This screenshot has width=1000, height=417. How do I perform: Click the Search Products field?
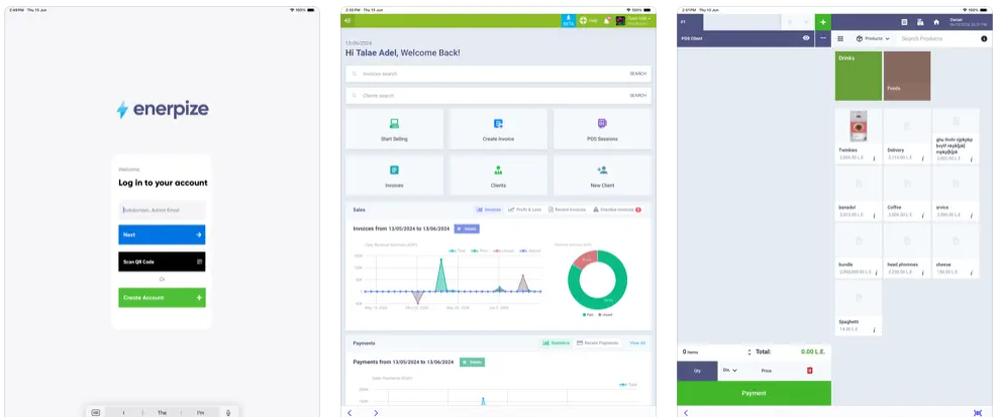coord(936,39)
